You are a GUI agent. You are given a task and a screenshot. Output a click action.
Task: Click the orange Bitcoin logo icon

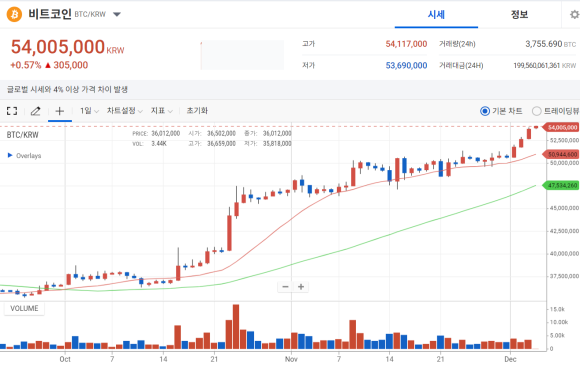[14, 14]
